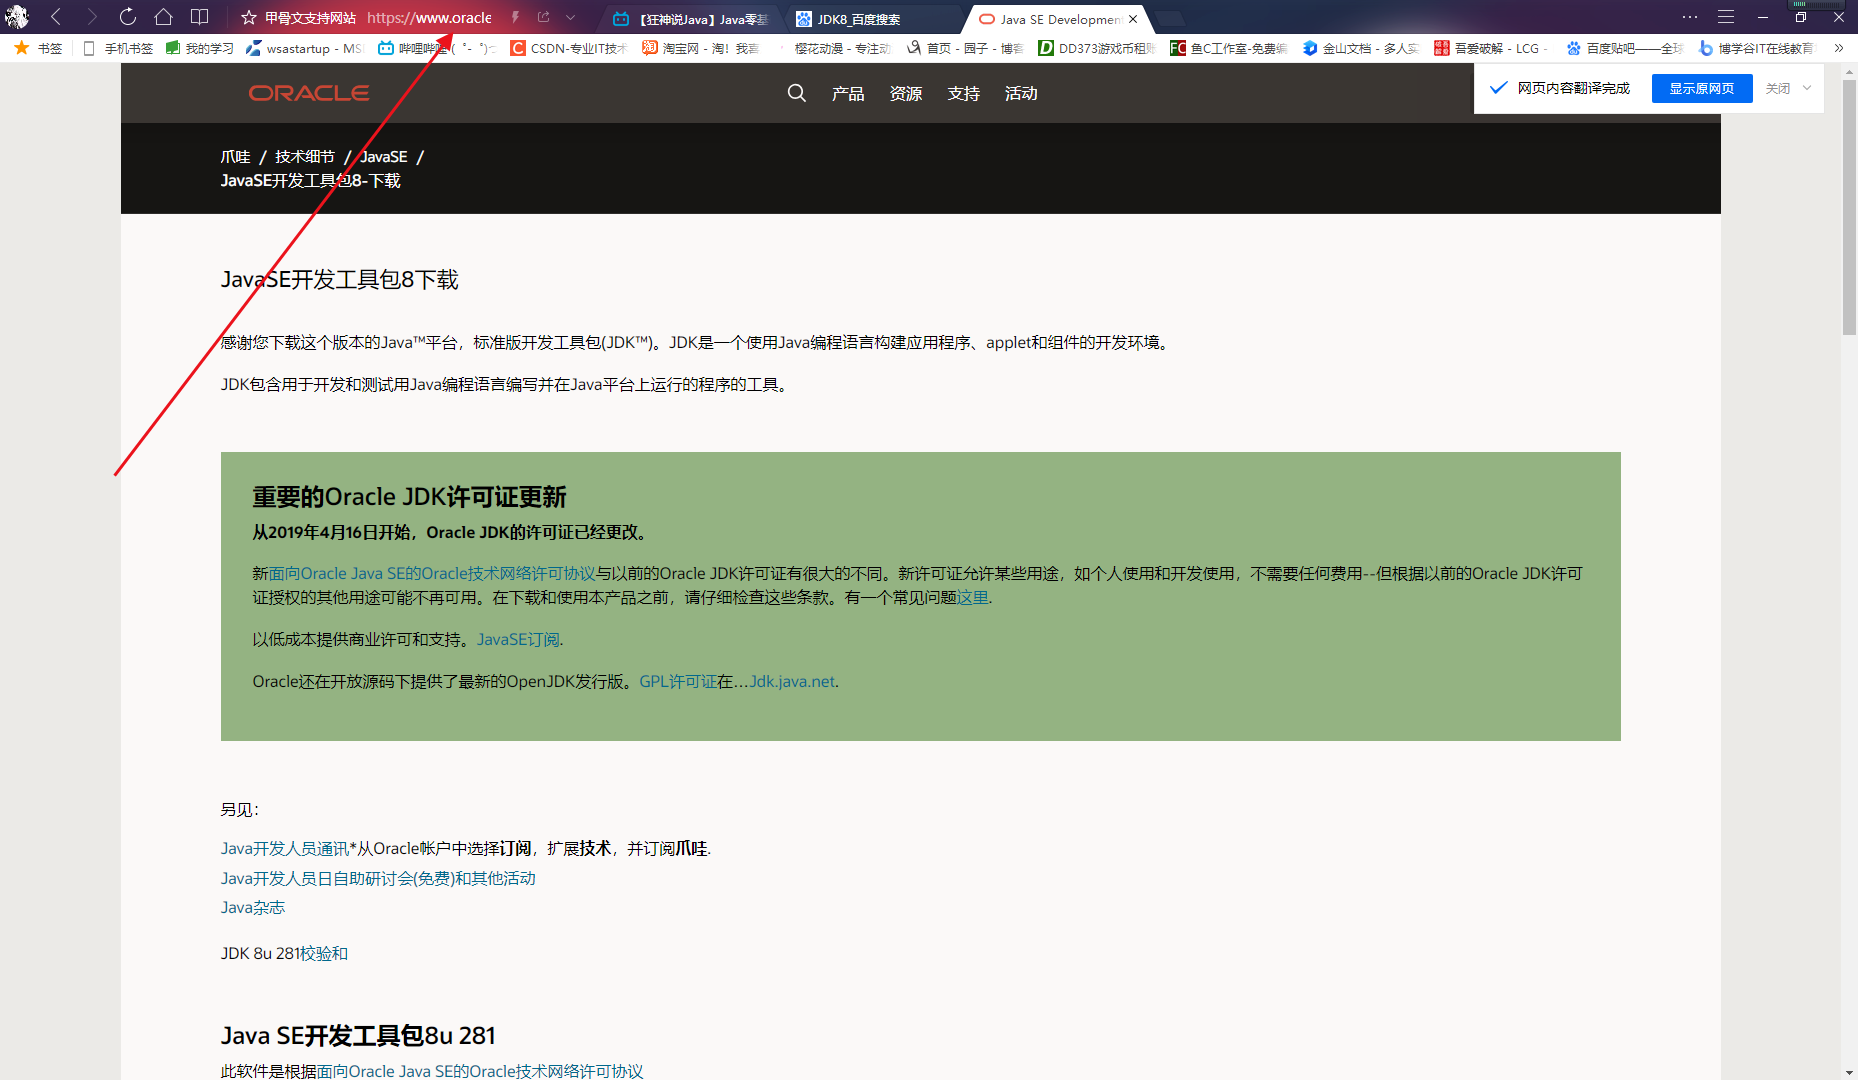Screen dimensions: 1858x1082
Task: Open the 书签 bookmarks star menu
Action: tap(38, 48)
